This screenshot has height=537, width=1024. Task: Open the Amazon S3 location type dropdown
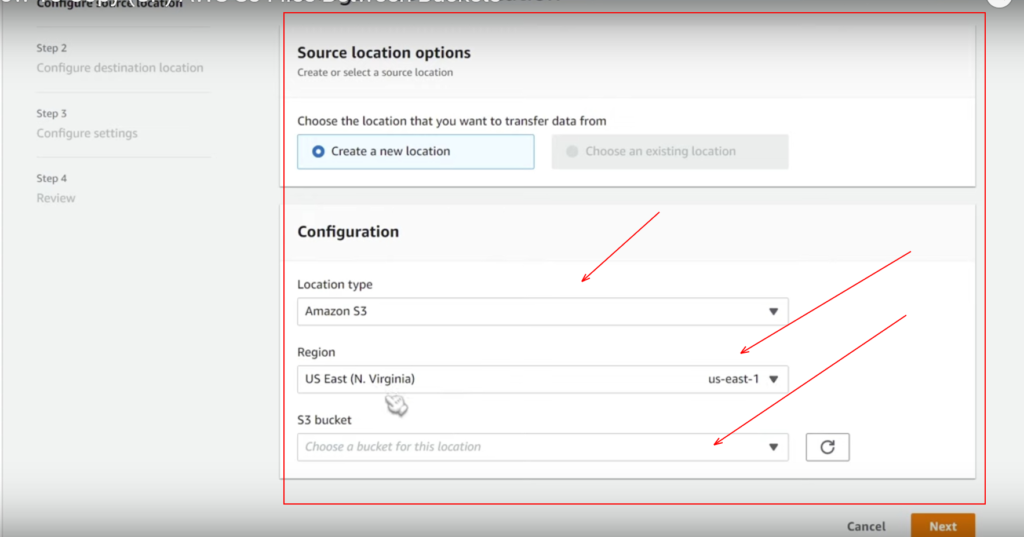tap(540, 312)
